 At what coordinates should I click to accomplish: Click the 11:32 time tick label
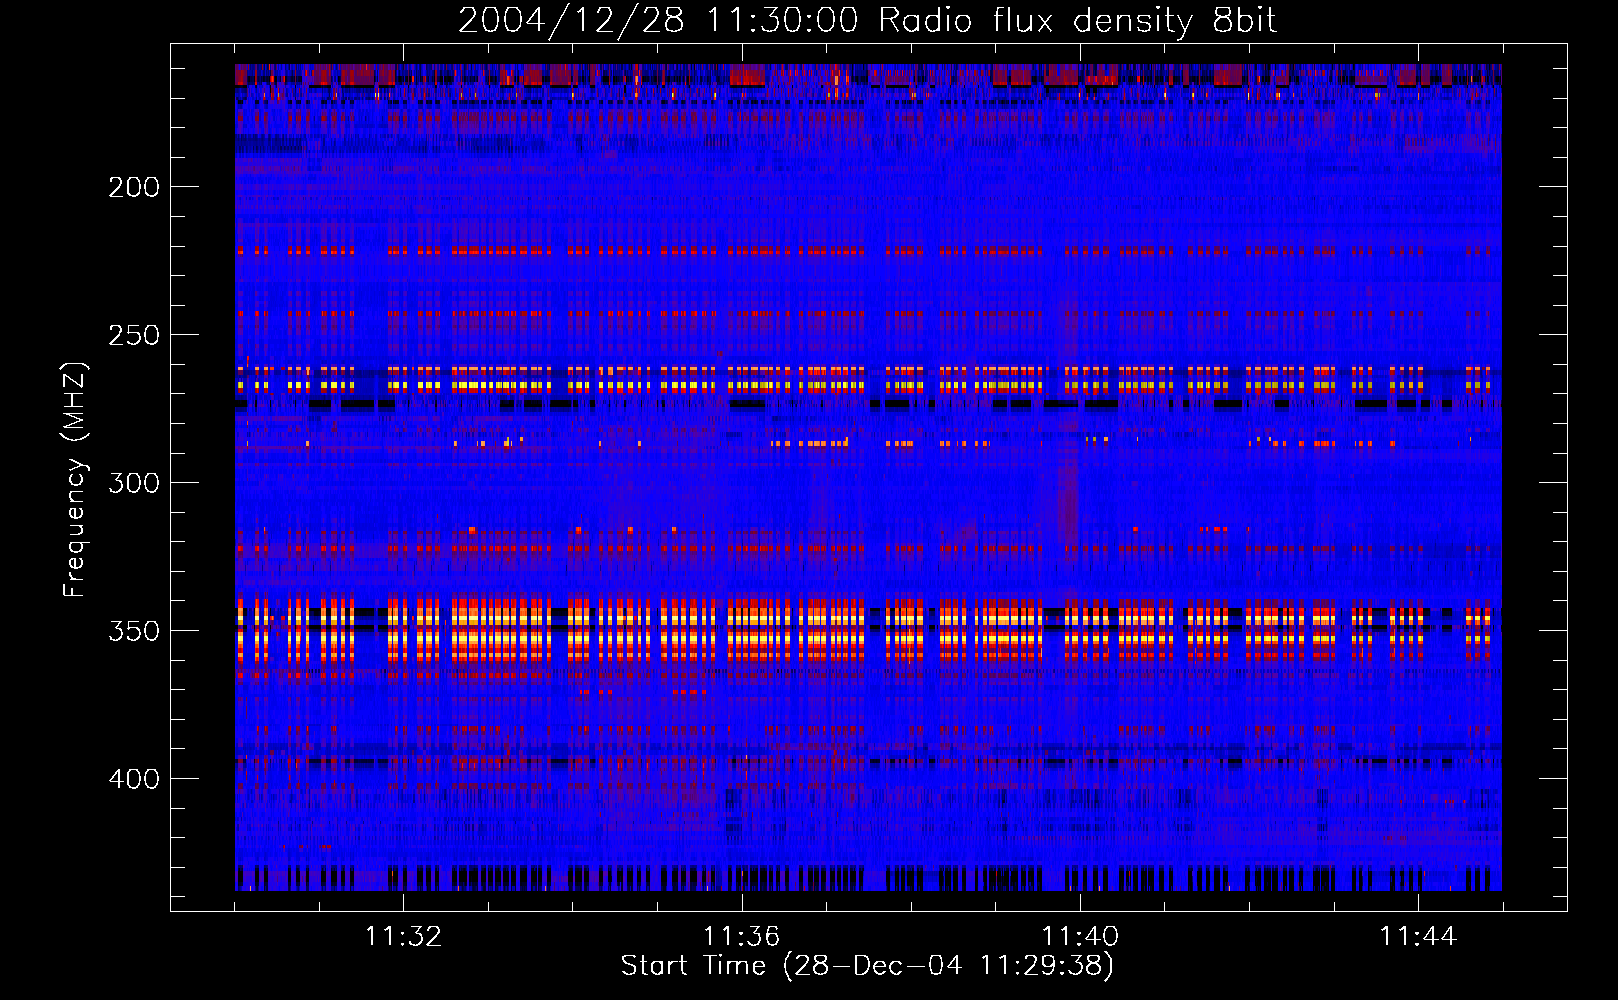coord(403,937)
